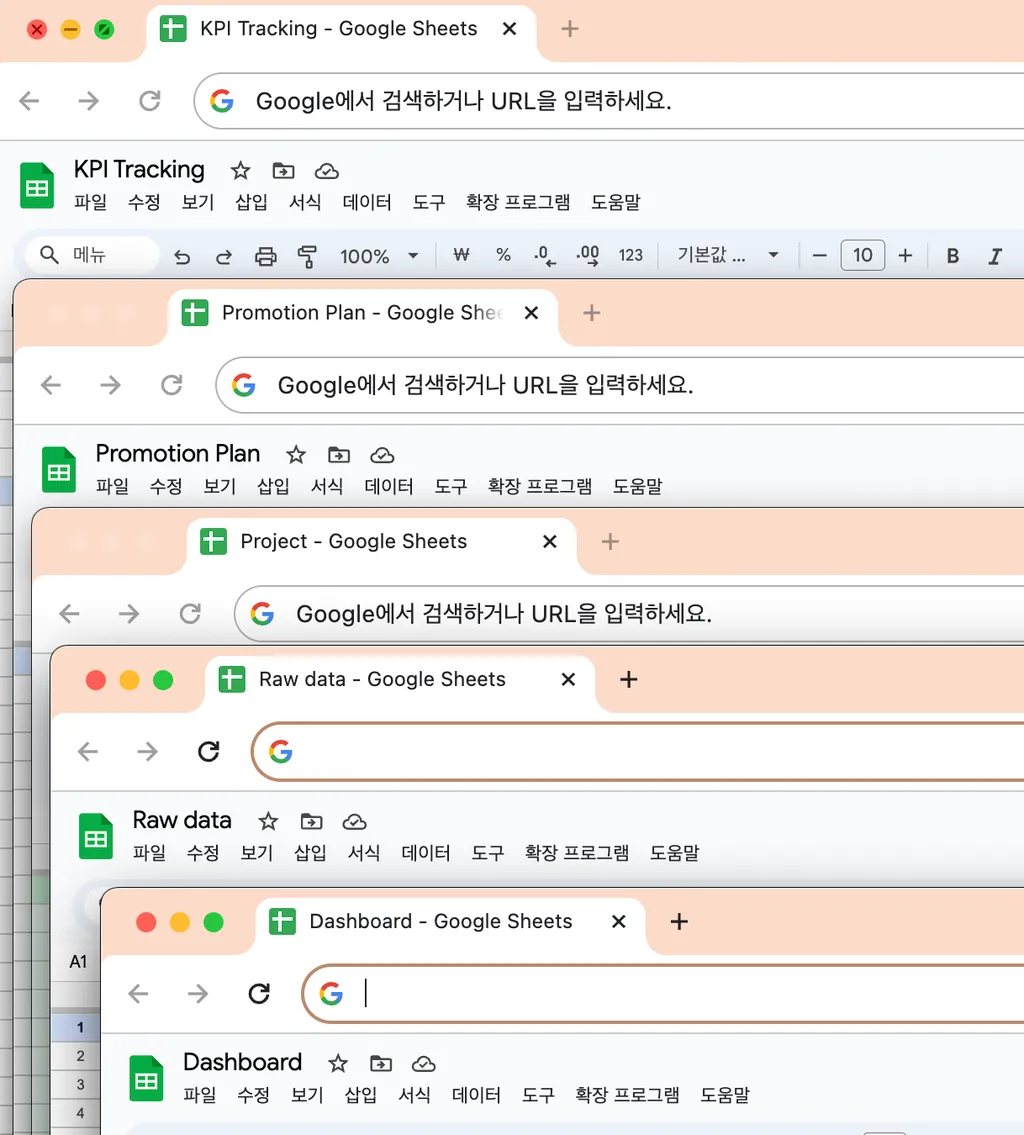Reload the Dashboard browser page

coord(259,994)
